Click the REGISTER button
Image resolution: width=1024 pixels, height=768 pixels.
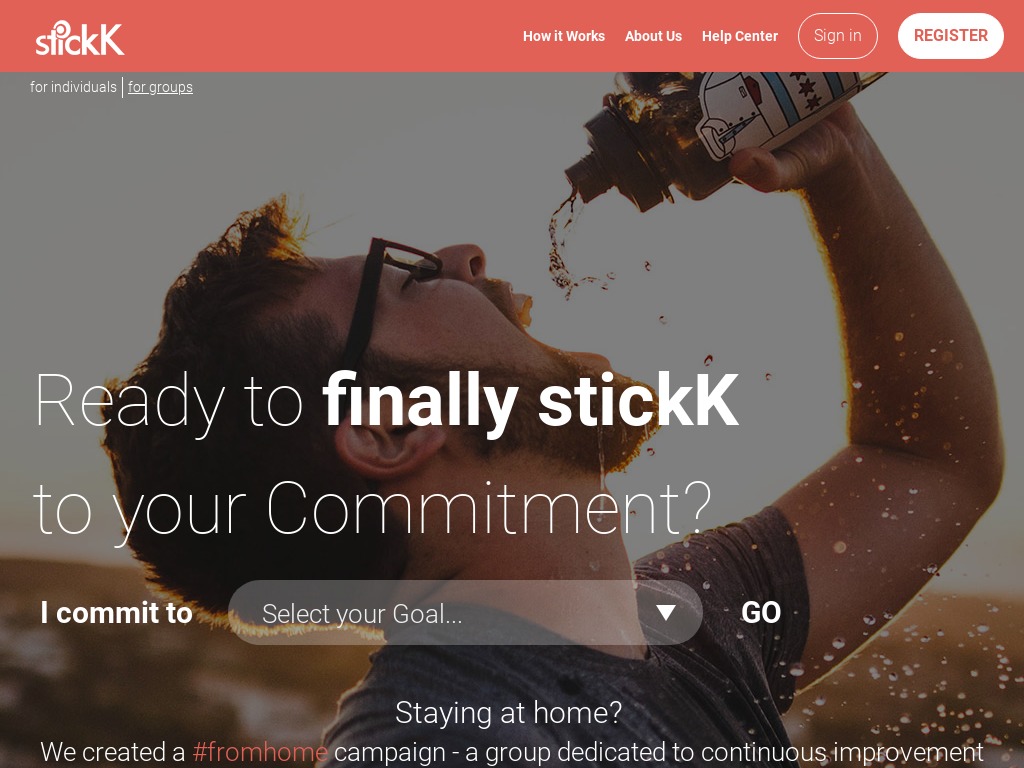point(950,36)
